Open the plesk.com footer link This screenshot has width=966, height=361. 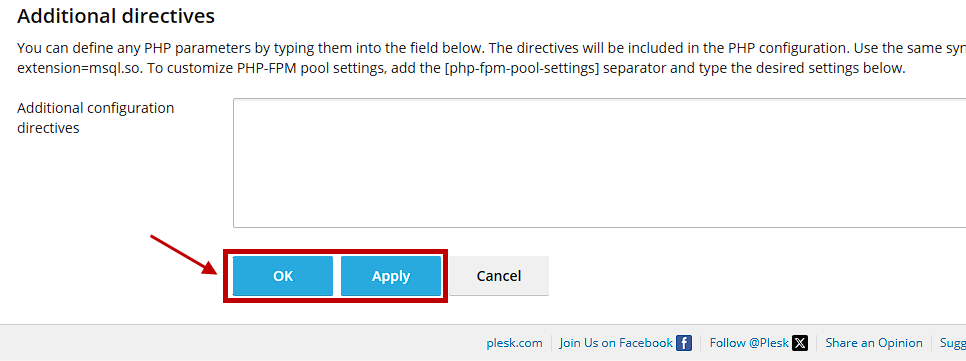pyautogui.click(x=514, y=343)
